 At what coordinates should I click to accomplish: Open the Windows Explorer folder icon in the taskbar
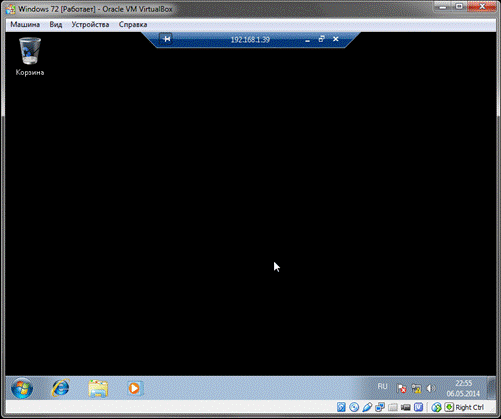click(98, 388)
